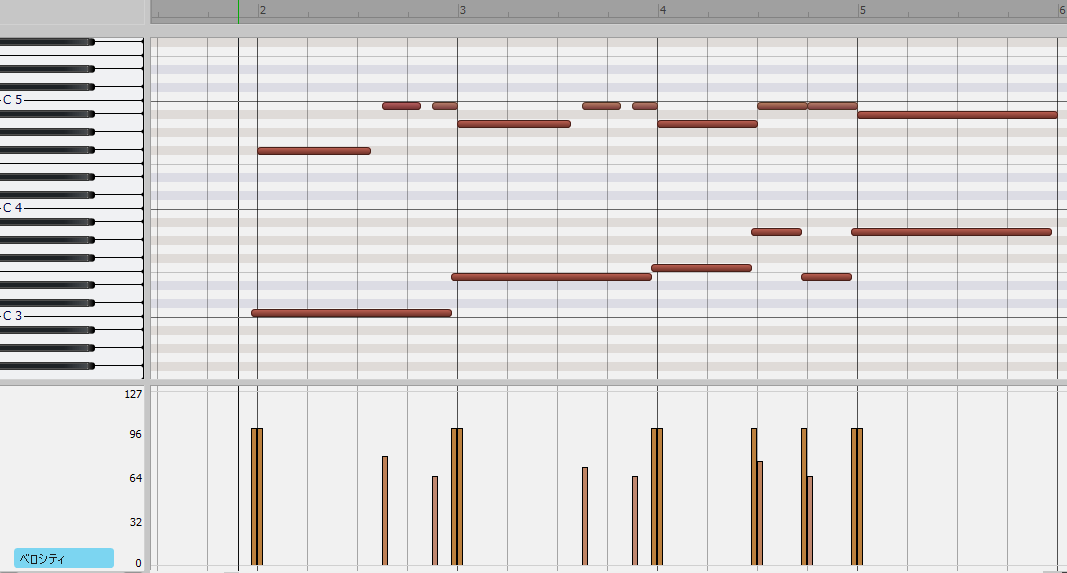Select the F3 note in measure 4
The width and height of the screenshot is (1067, 573).
tap(702, 268)
